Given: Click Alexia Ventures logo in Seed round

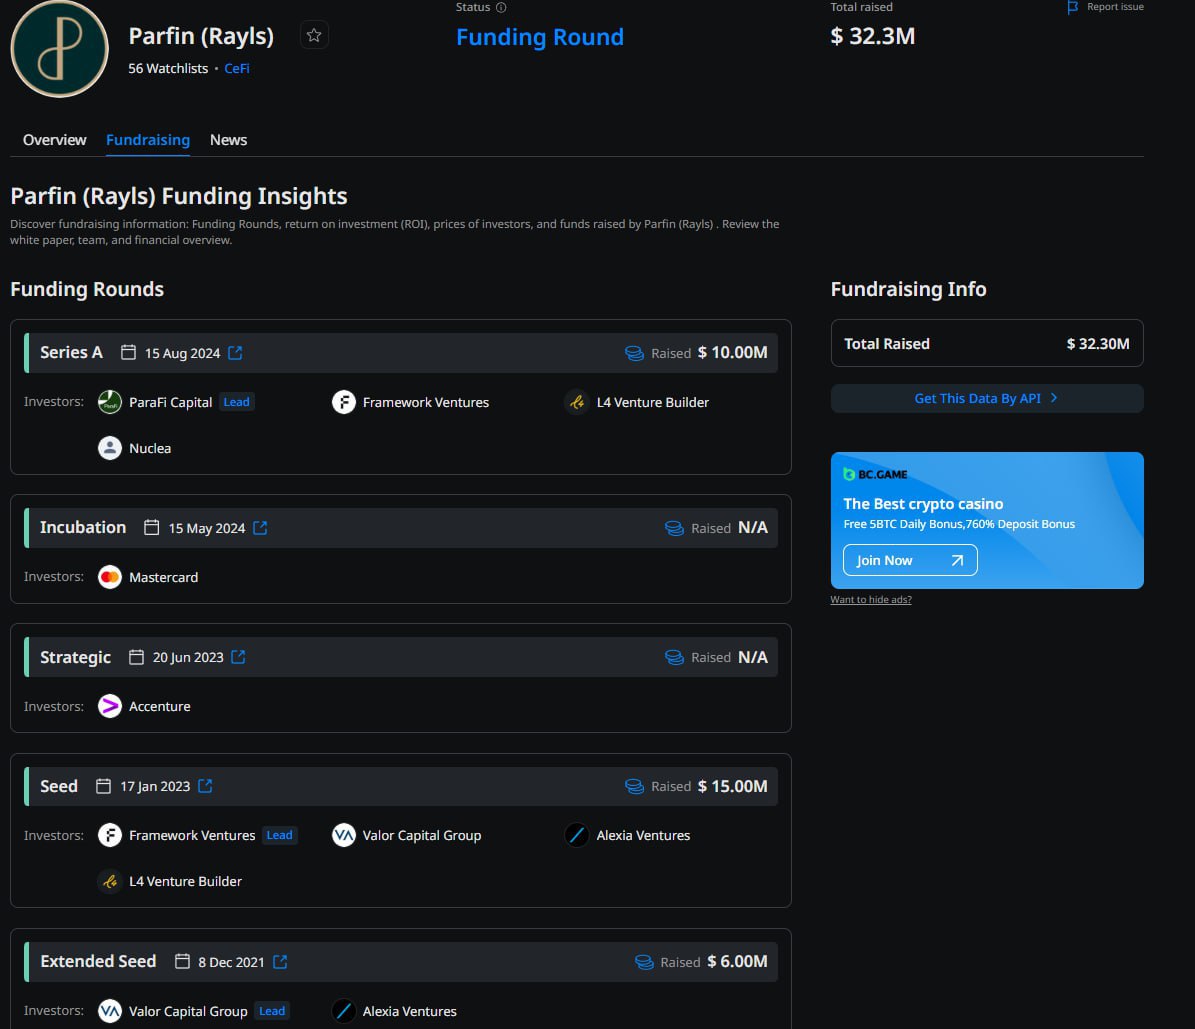Looking at the screenshot, I should (577, 835).
